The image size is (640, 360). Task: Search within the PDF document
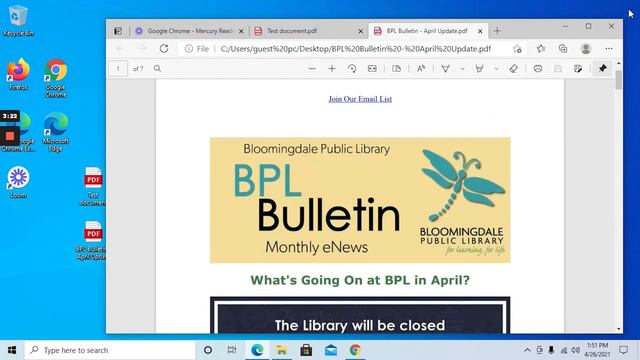point(158,69)
